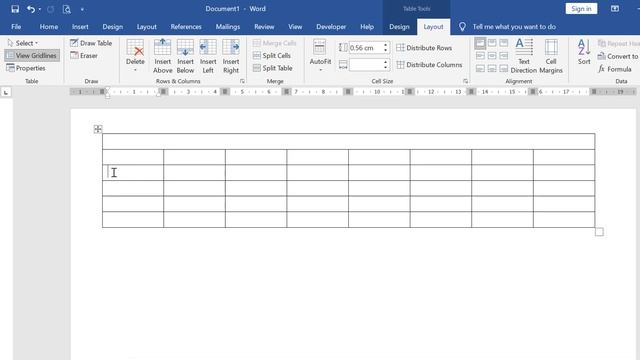Open the Table Tools Design tab
Image resolution: width=640 pixels, height=360 pixels.
399,27
